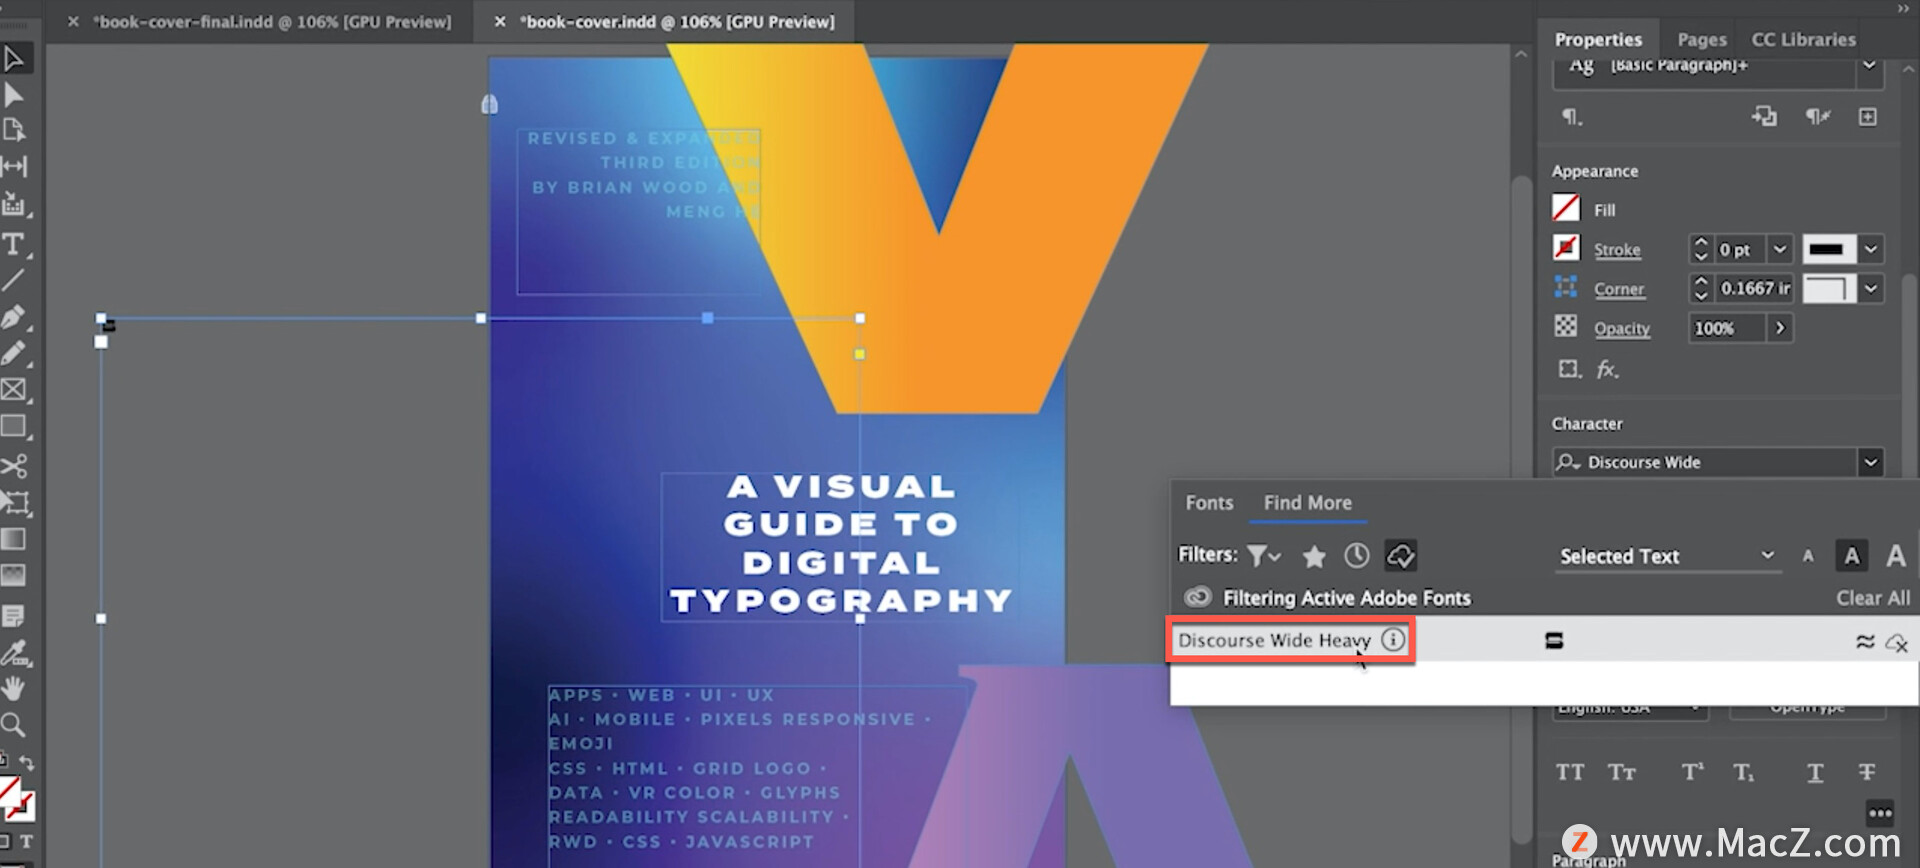This screenshot has height=868, width=1920.
Task: Toggle the activated Adobe fonts filter
Action: tap(1400, 555)
